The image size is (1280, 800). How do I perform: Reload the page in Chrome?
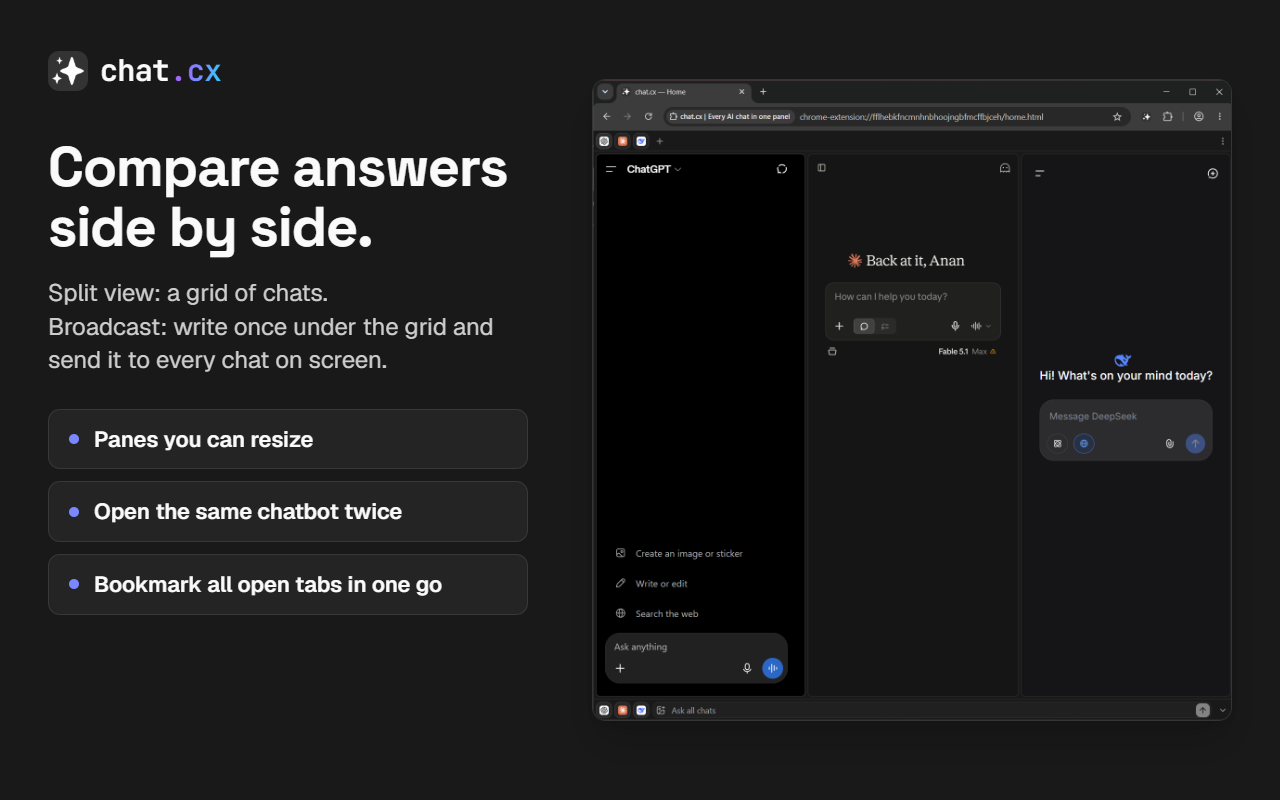[x=648, y=117]
